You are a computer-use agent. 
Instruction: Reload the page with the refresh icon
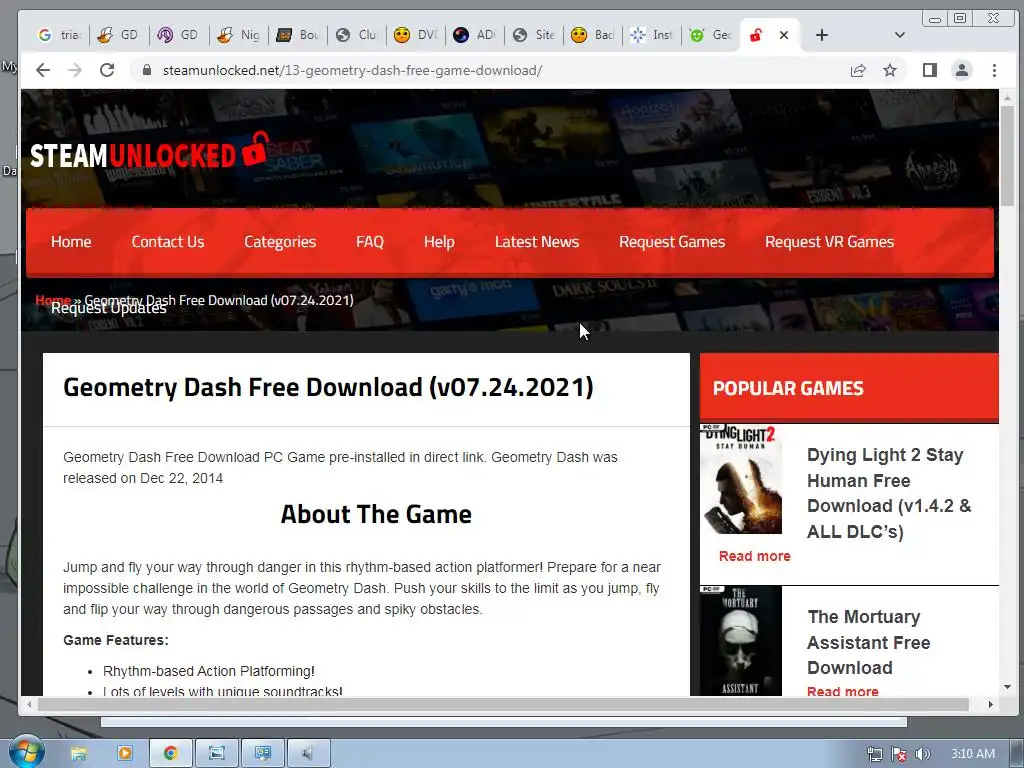pos(107,70)
